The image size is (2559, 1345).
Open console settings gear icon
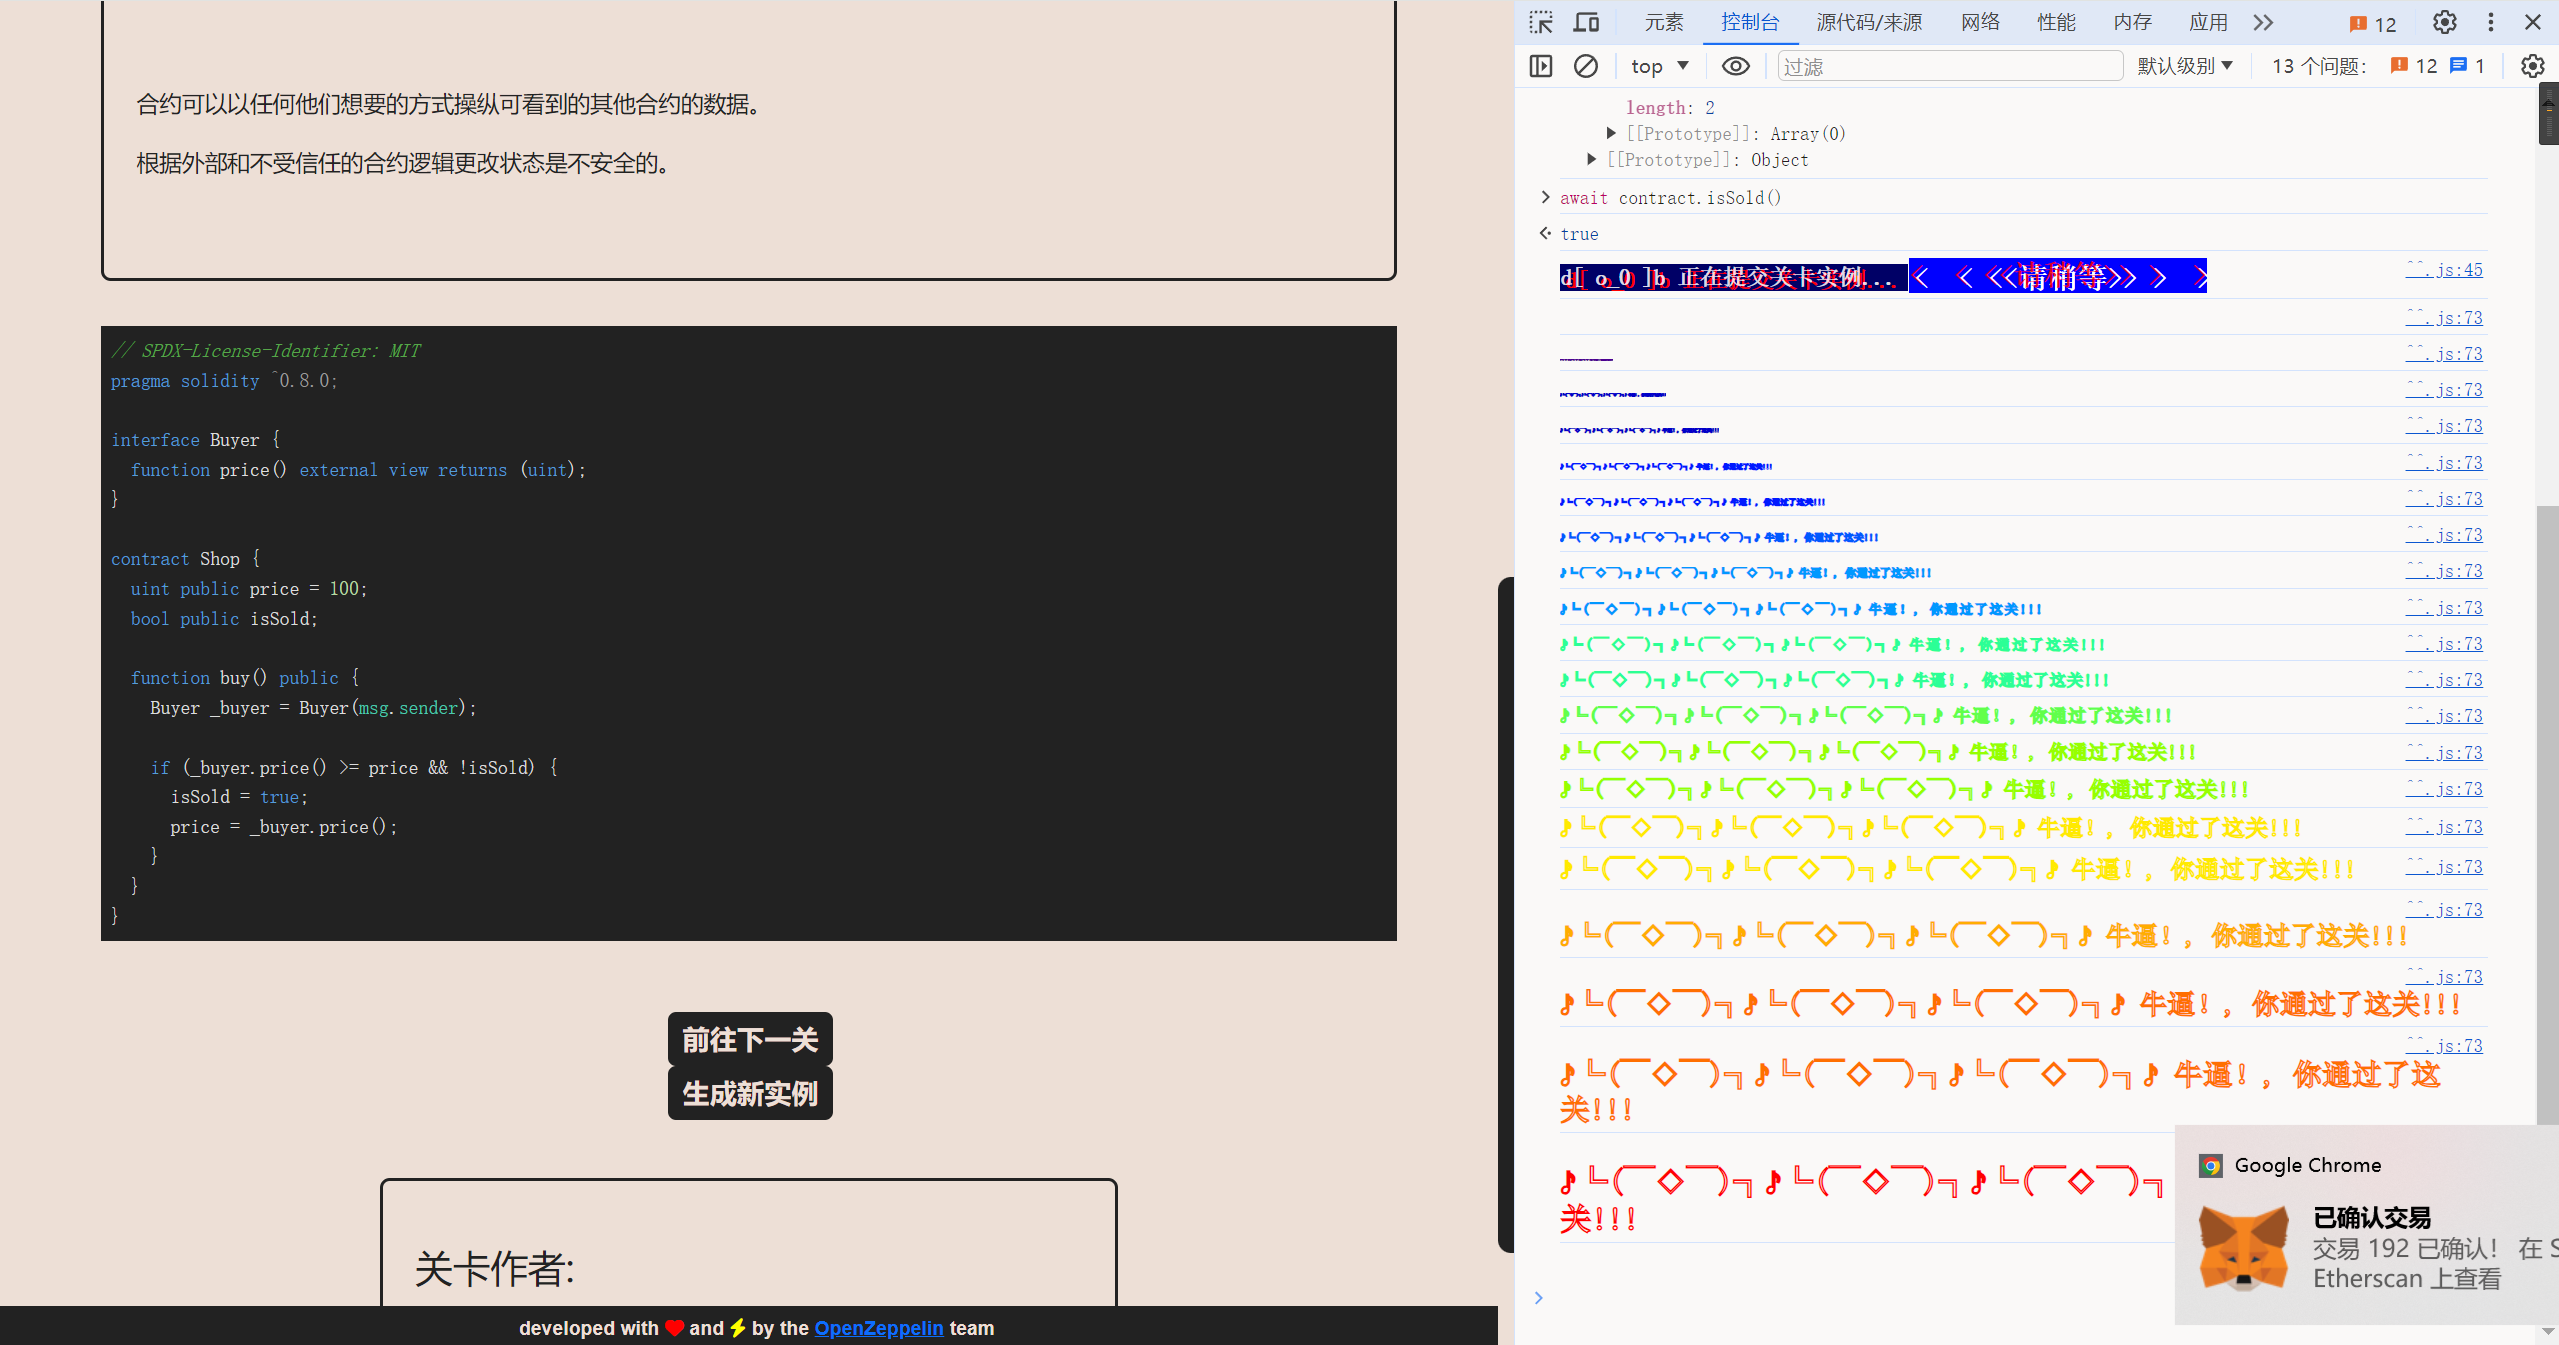pos(2532,66)
